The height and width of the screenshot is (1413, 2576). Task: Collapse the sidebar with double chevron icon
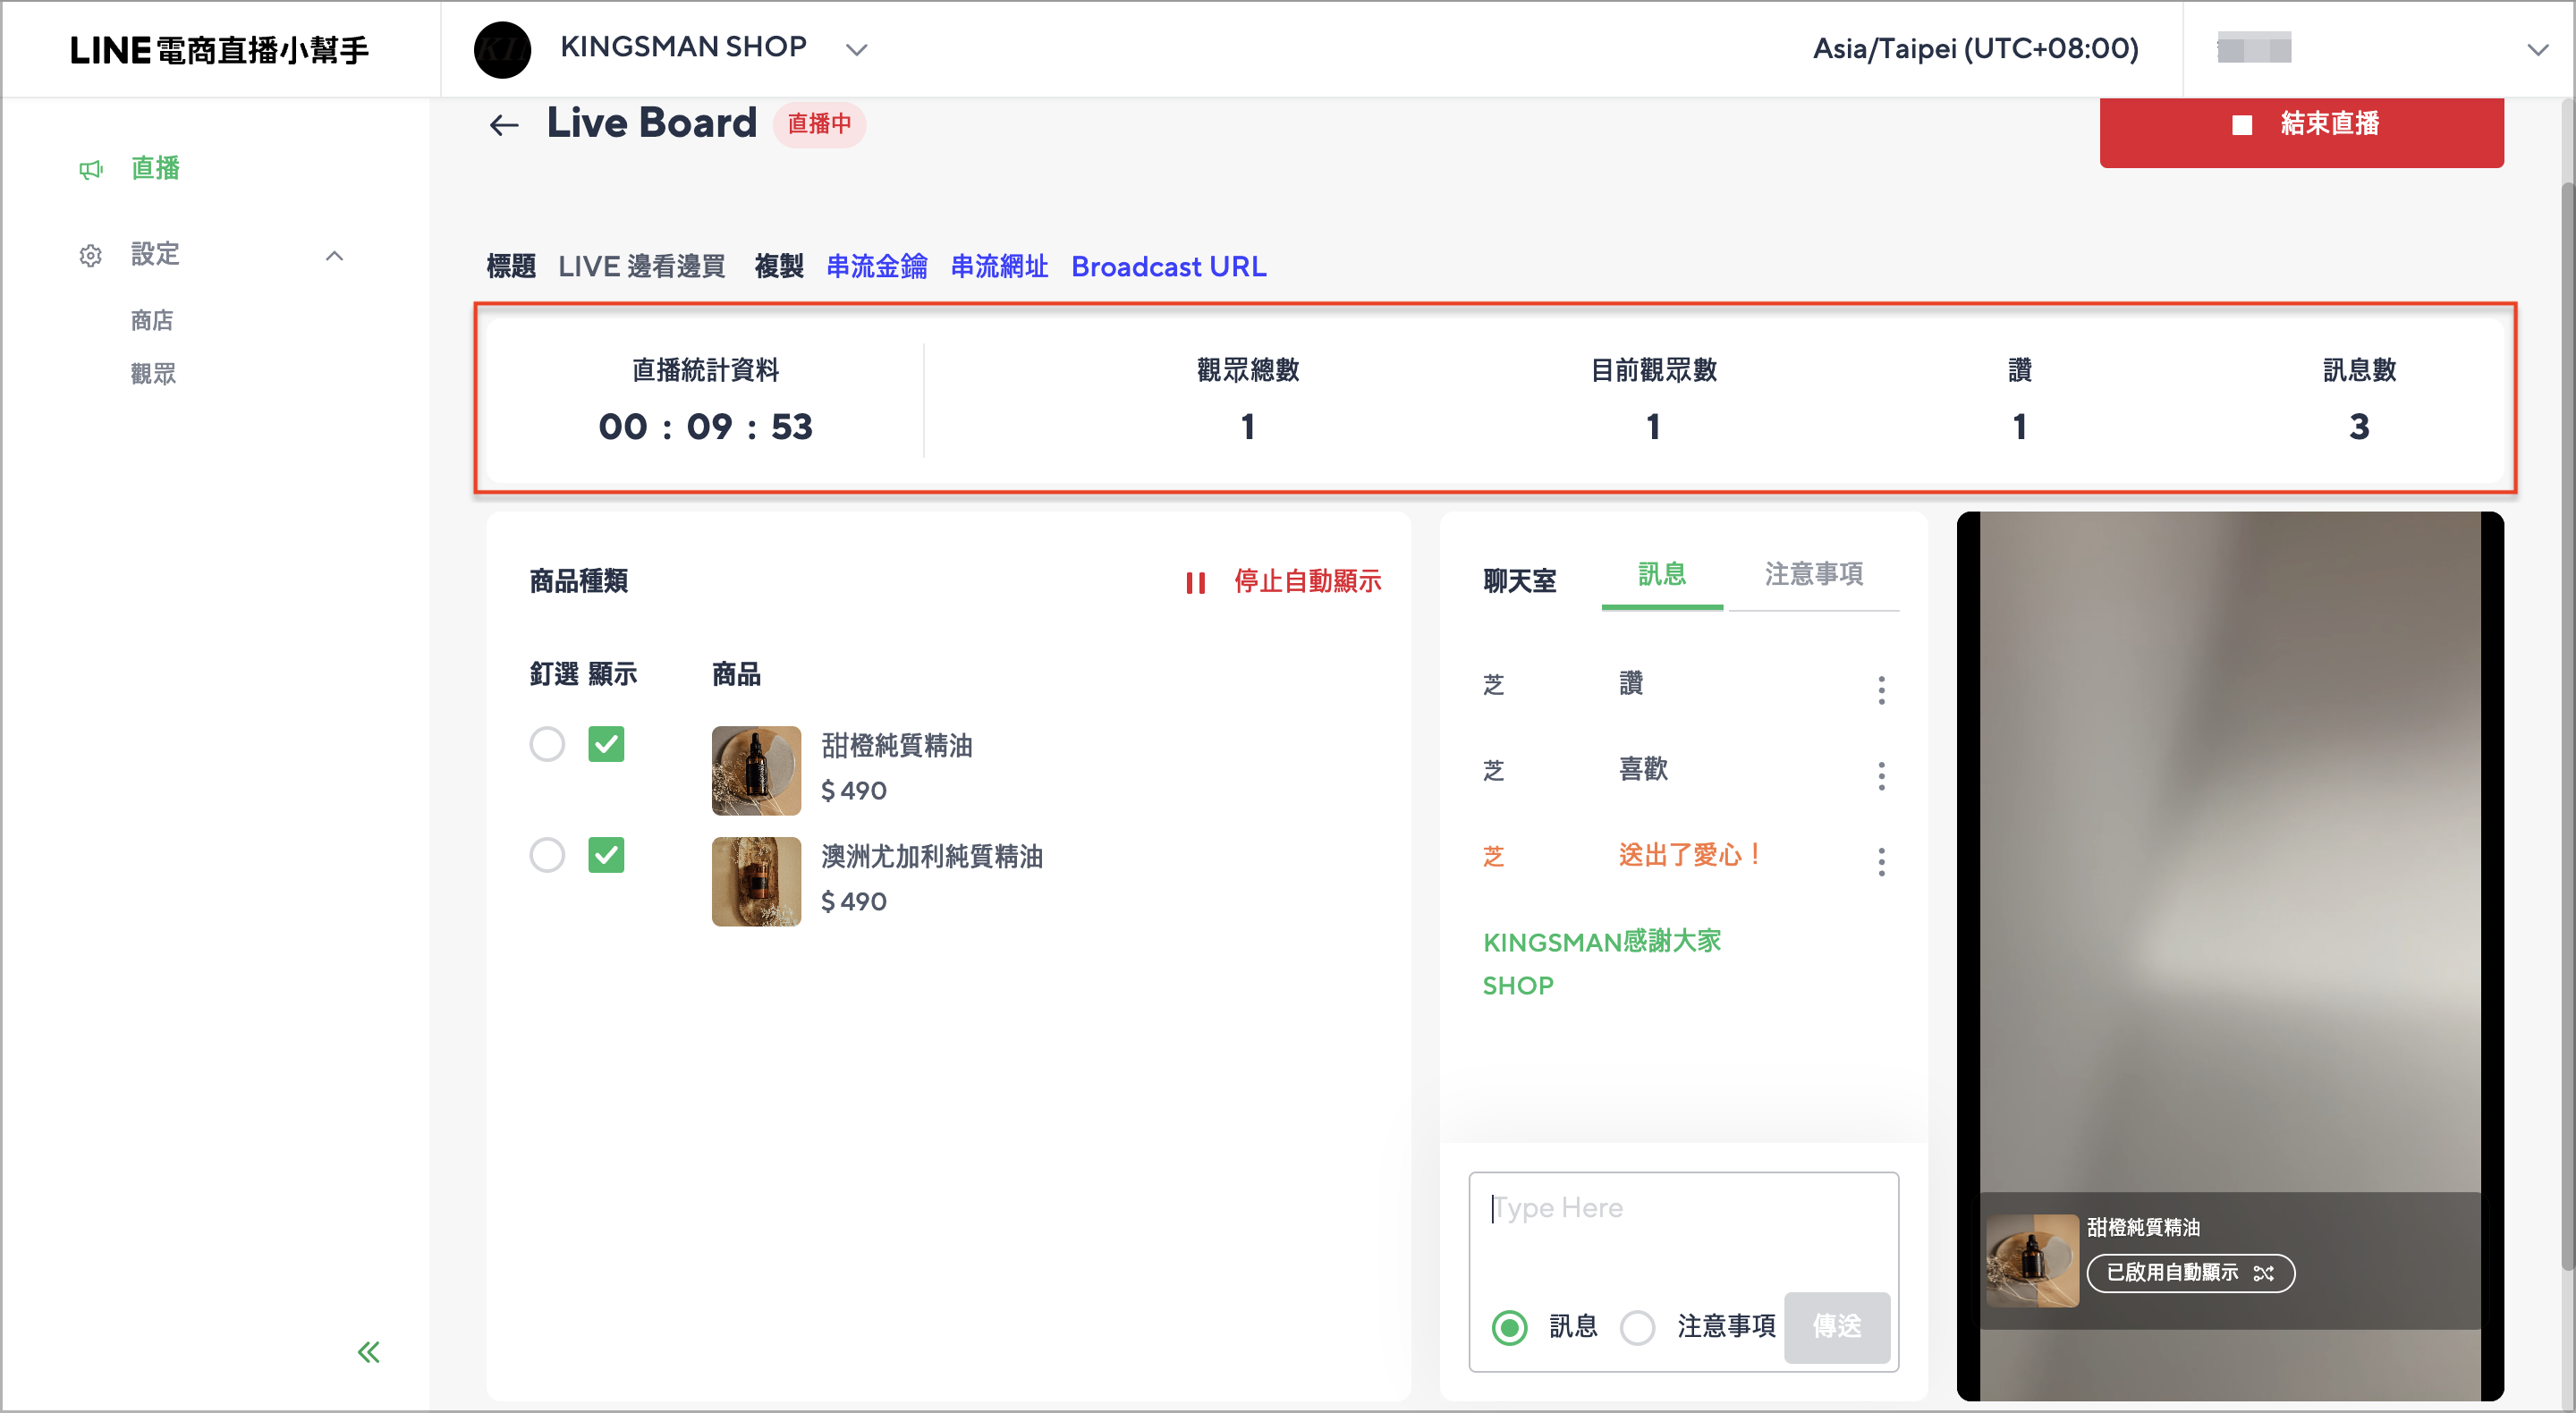[369, 1352]
